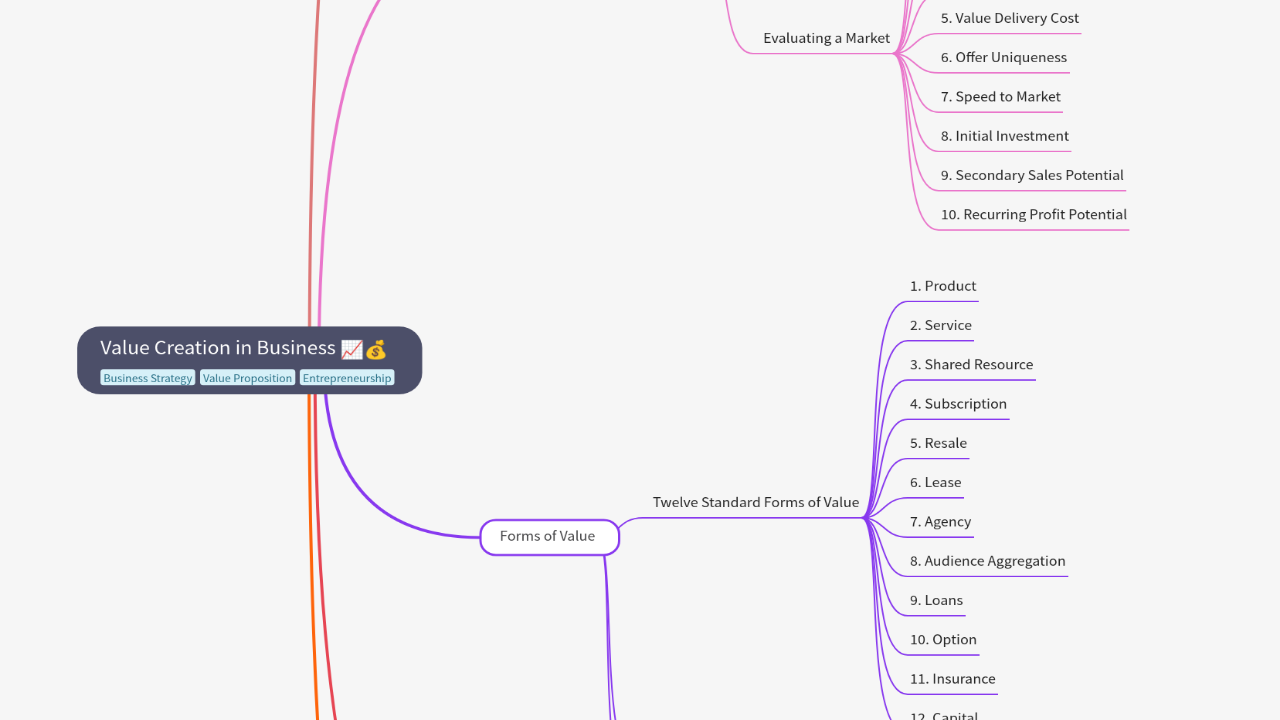The height and width of the screenshot is (720, 1280).
Task: Select the 7. Speed to Market node
Action: (x=1000, y=97)
